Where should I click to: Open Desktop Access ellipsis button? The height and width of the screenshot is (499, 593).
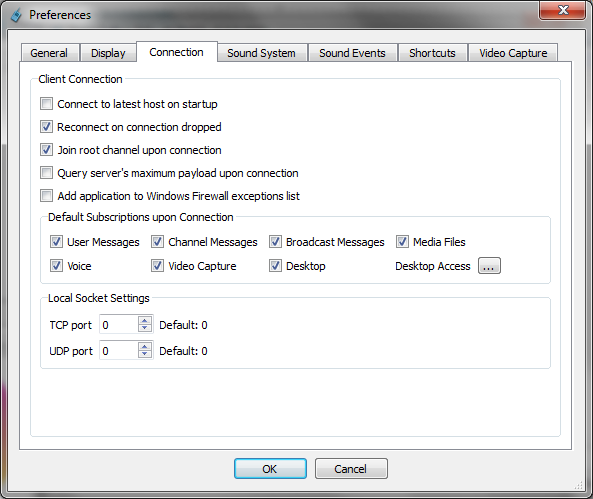pyautogui.click(x=489, y=266)
